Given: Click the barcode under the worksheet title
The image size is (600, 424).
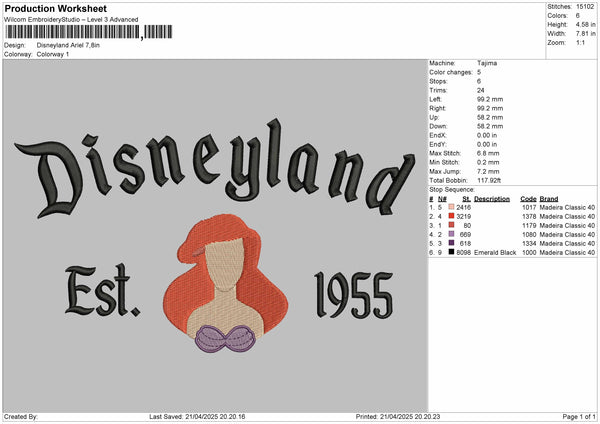Looking at the screenshot, I should (x=88, y=32).
